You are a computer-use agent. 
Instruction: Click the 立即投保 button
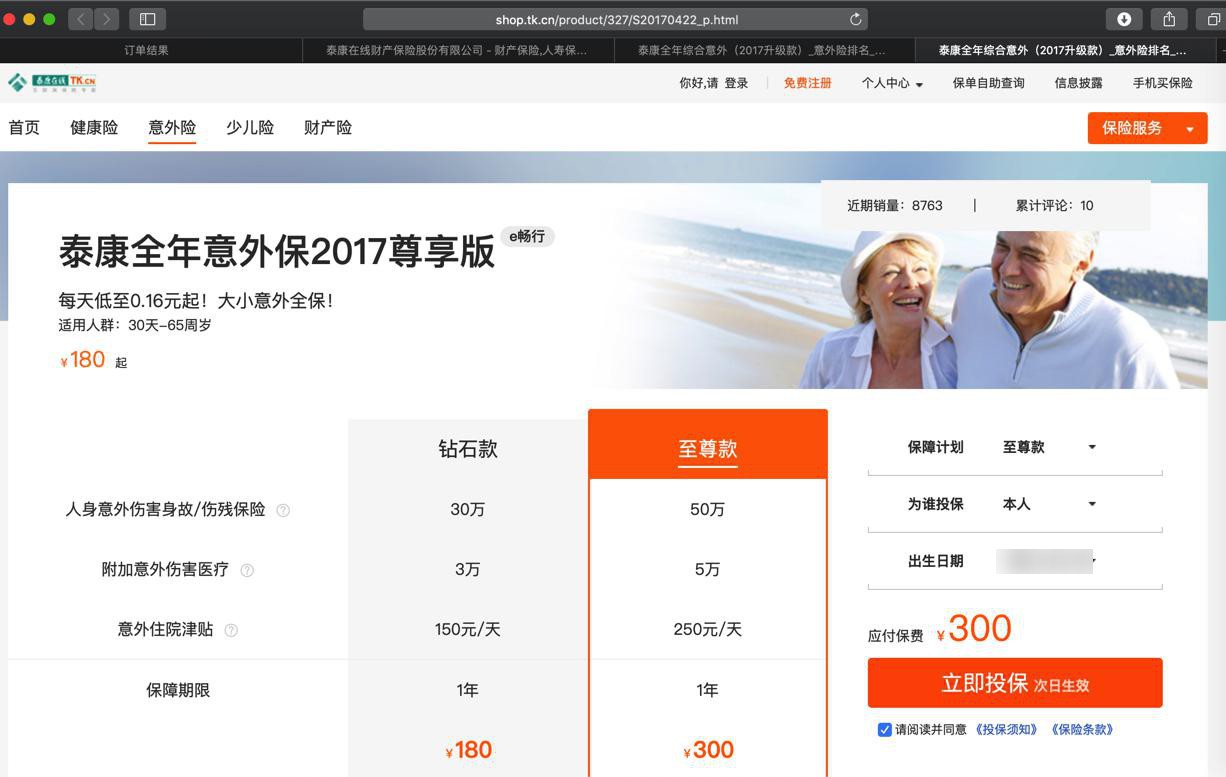coord(1015,683)
